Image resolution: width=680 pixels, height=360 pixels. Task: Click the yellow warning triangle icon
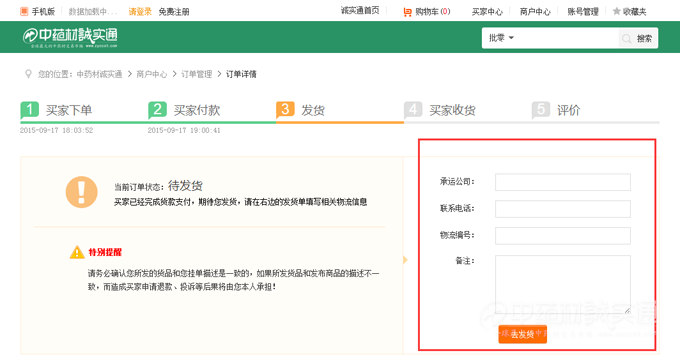pos(77,252)
